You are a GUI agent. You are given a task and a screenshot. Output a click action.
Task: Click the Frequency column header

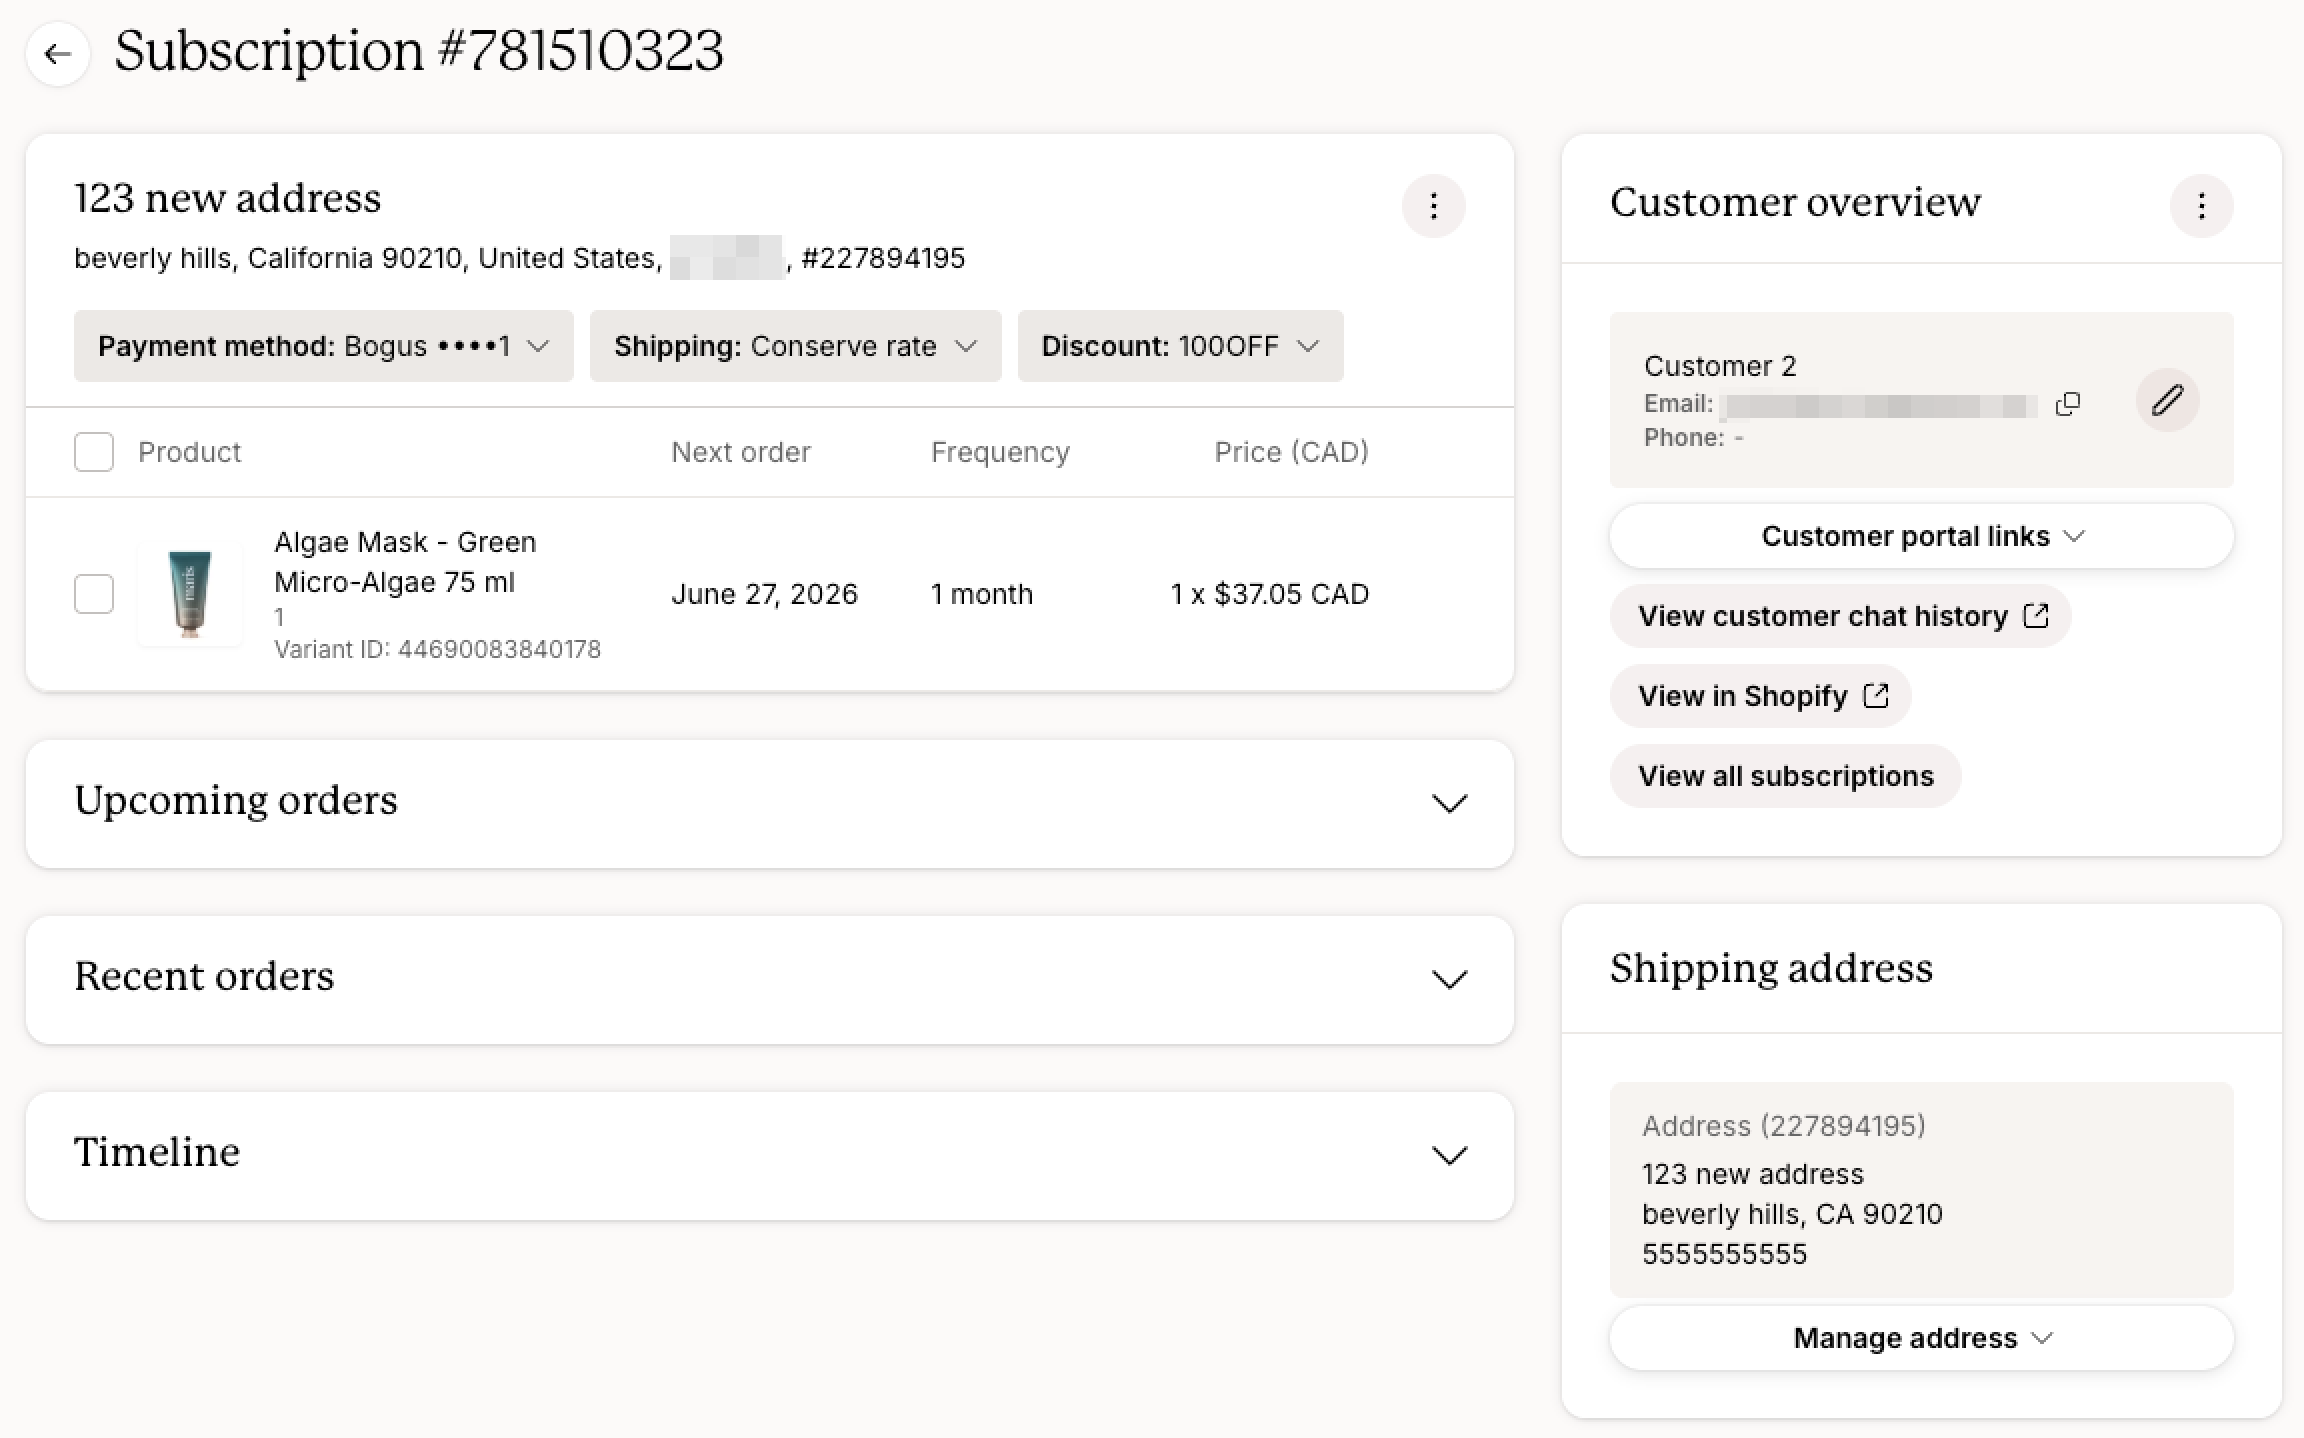[1000, 452]
